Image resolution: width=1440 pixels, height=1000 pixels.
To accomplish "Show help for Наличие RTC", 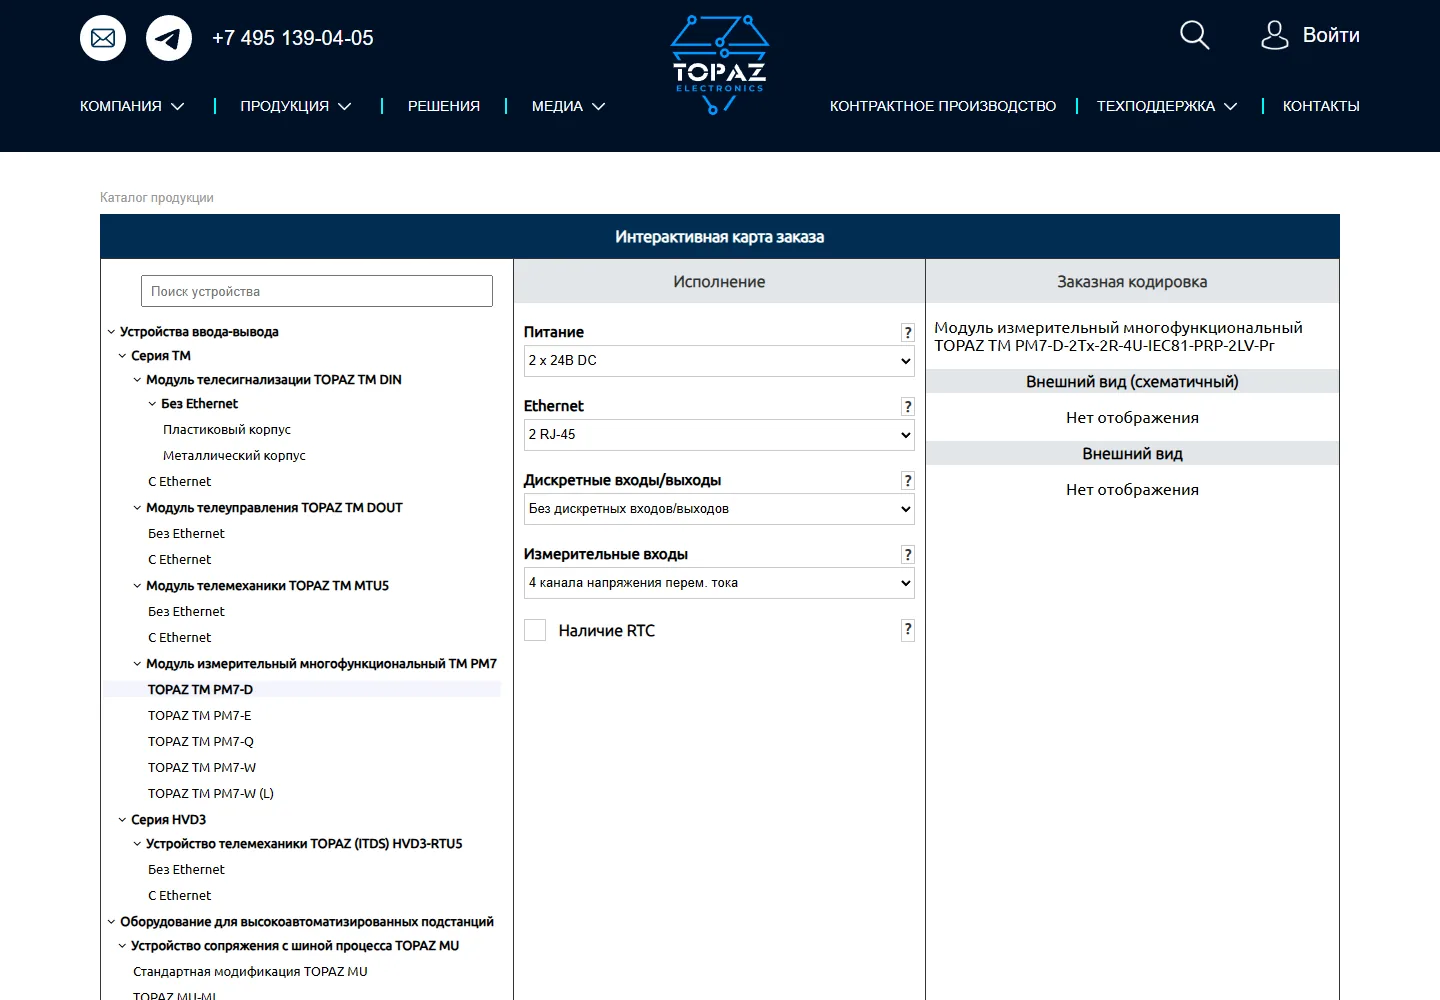I will (907, 630).
